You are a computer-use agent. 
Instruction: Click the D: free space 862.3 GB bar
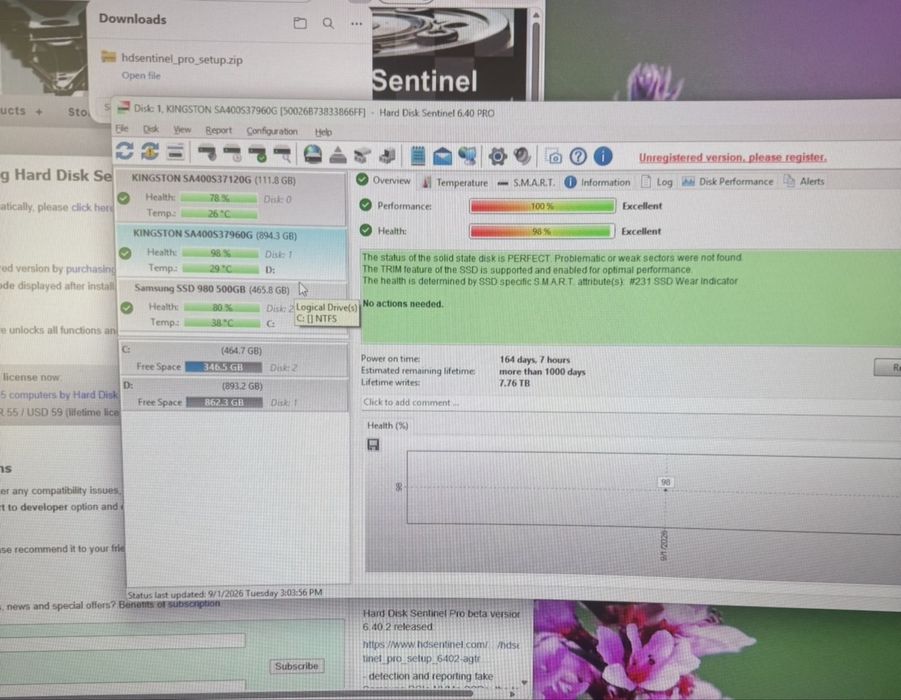(x=225, y=402)
